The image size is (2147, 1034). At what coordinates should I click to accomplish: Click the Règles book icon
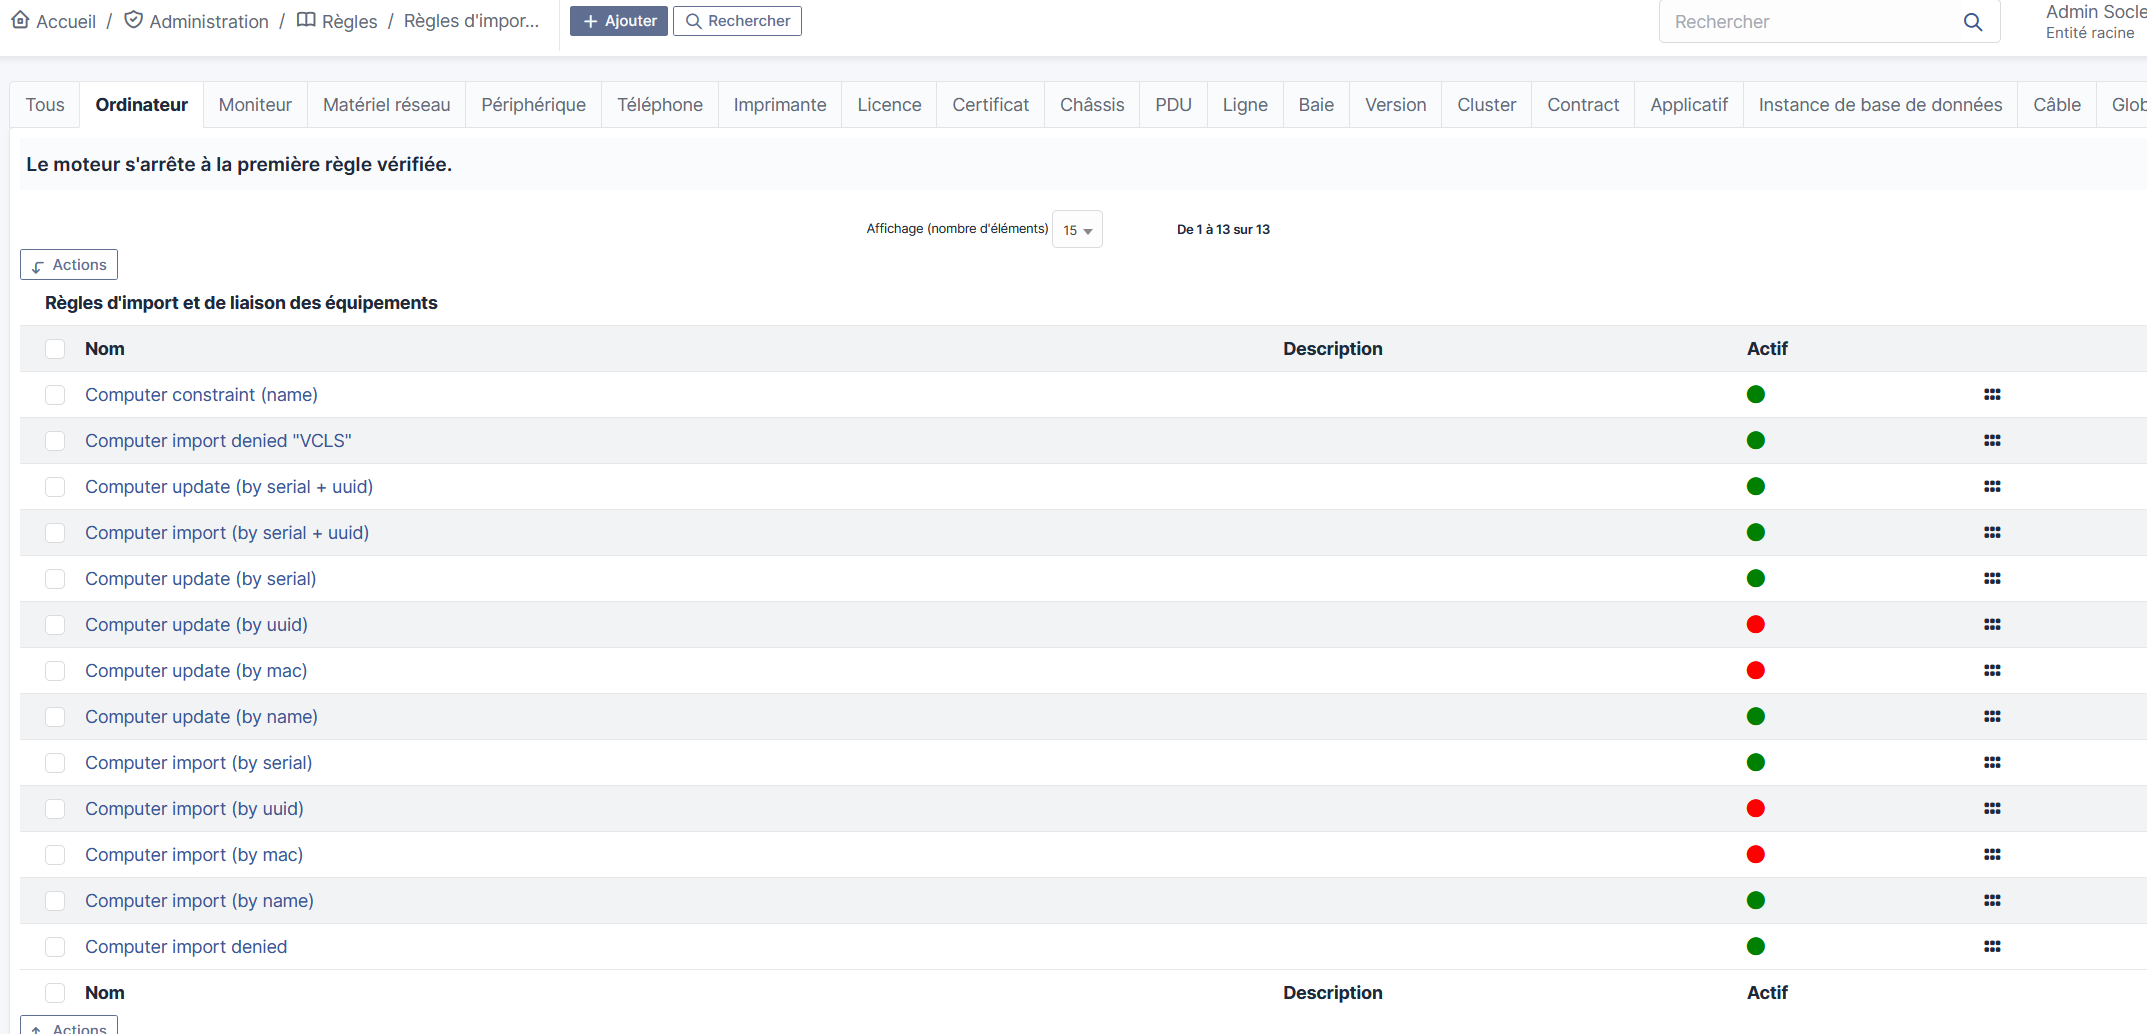306,20
